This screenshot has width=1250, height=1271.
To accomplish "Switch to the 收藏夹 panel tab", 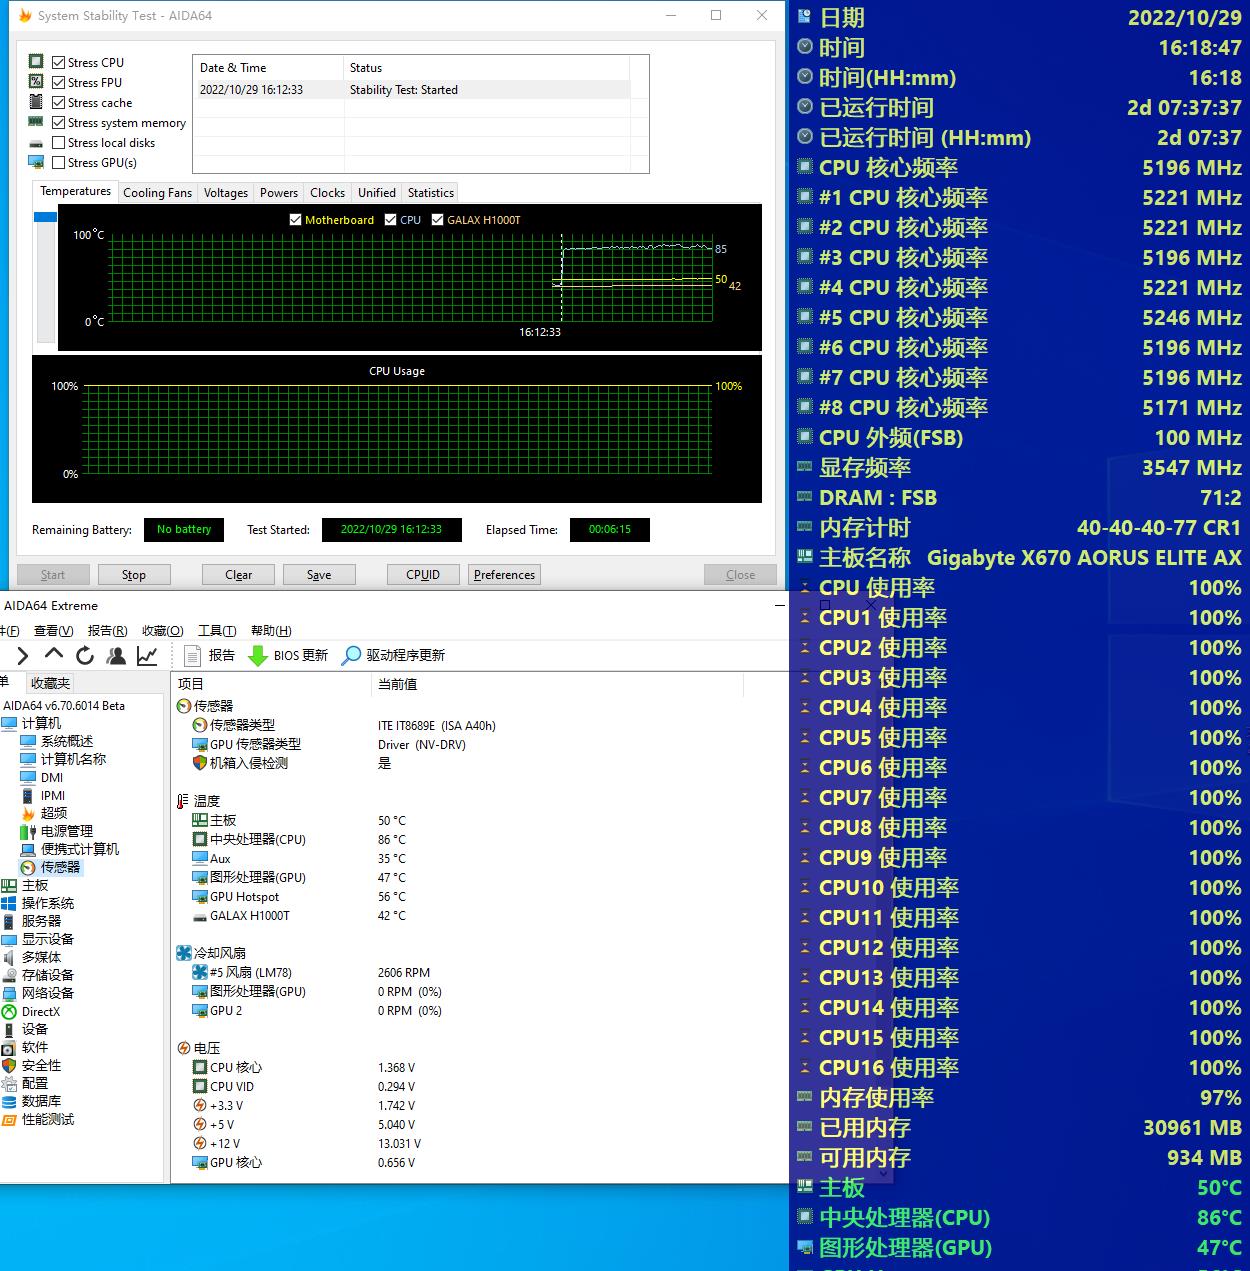I will [x=50, y=683].
